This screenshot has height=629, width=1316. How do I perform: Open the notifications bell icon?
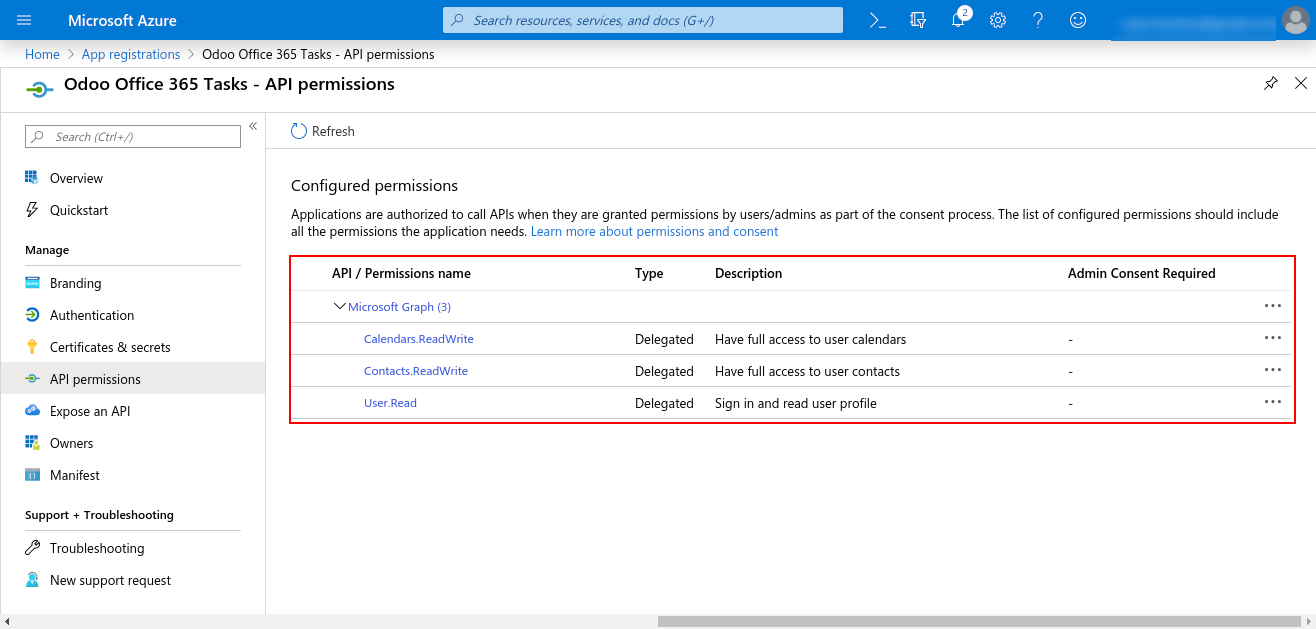(958, 20)
